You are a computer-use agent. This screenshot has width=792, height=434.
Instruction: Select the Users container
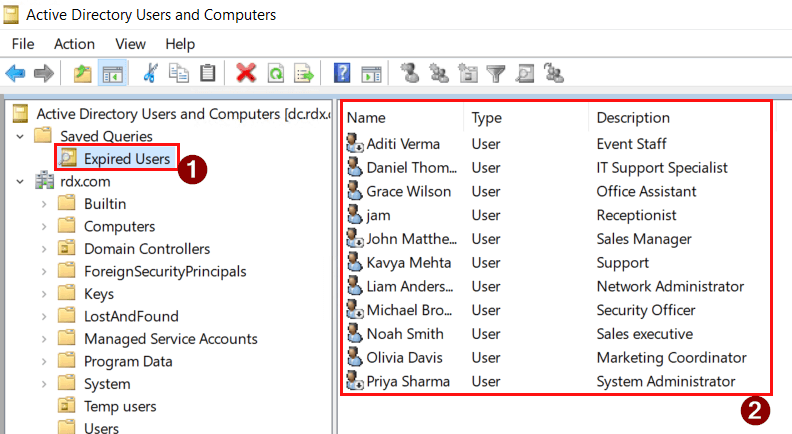101,428
